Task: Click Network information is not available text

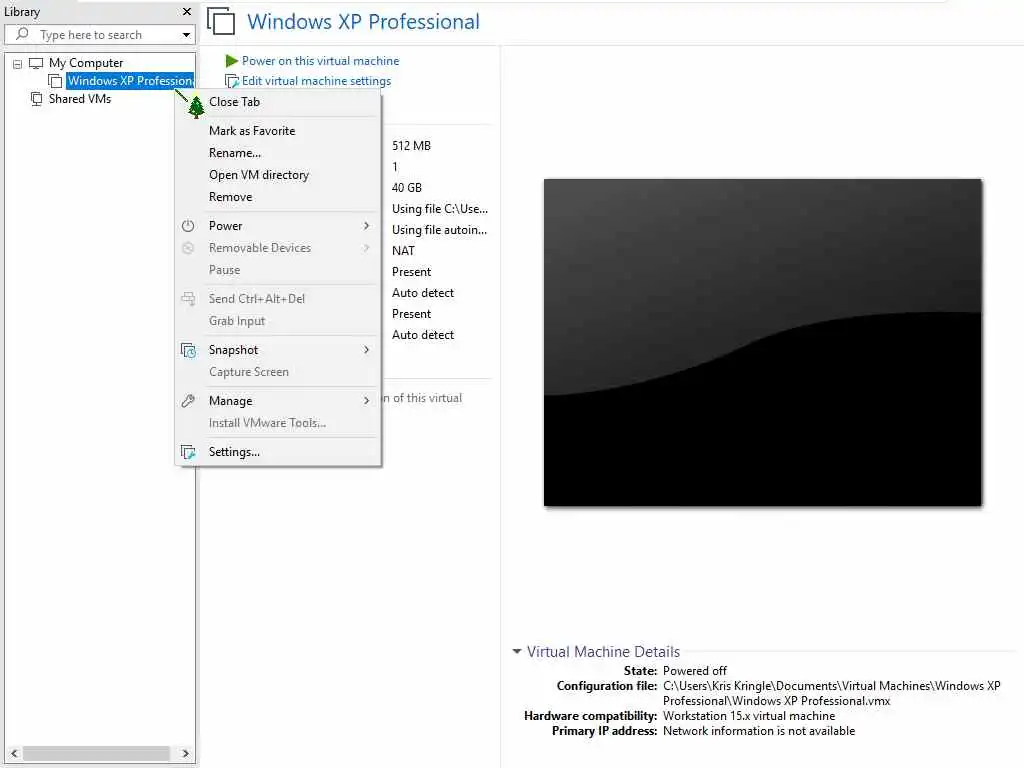Action: pyautogui.click(x=759, y=731)
